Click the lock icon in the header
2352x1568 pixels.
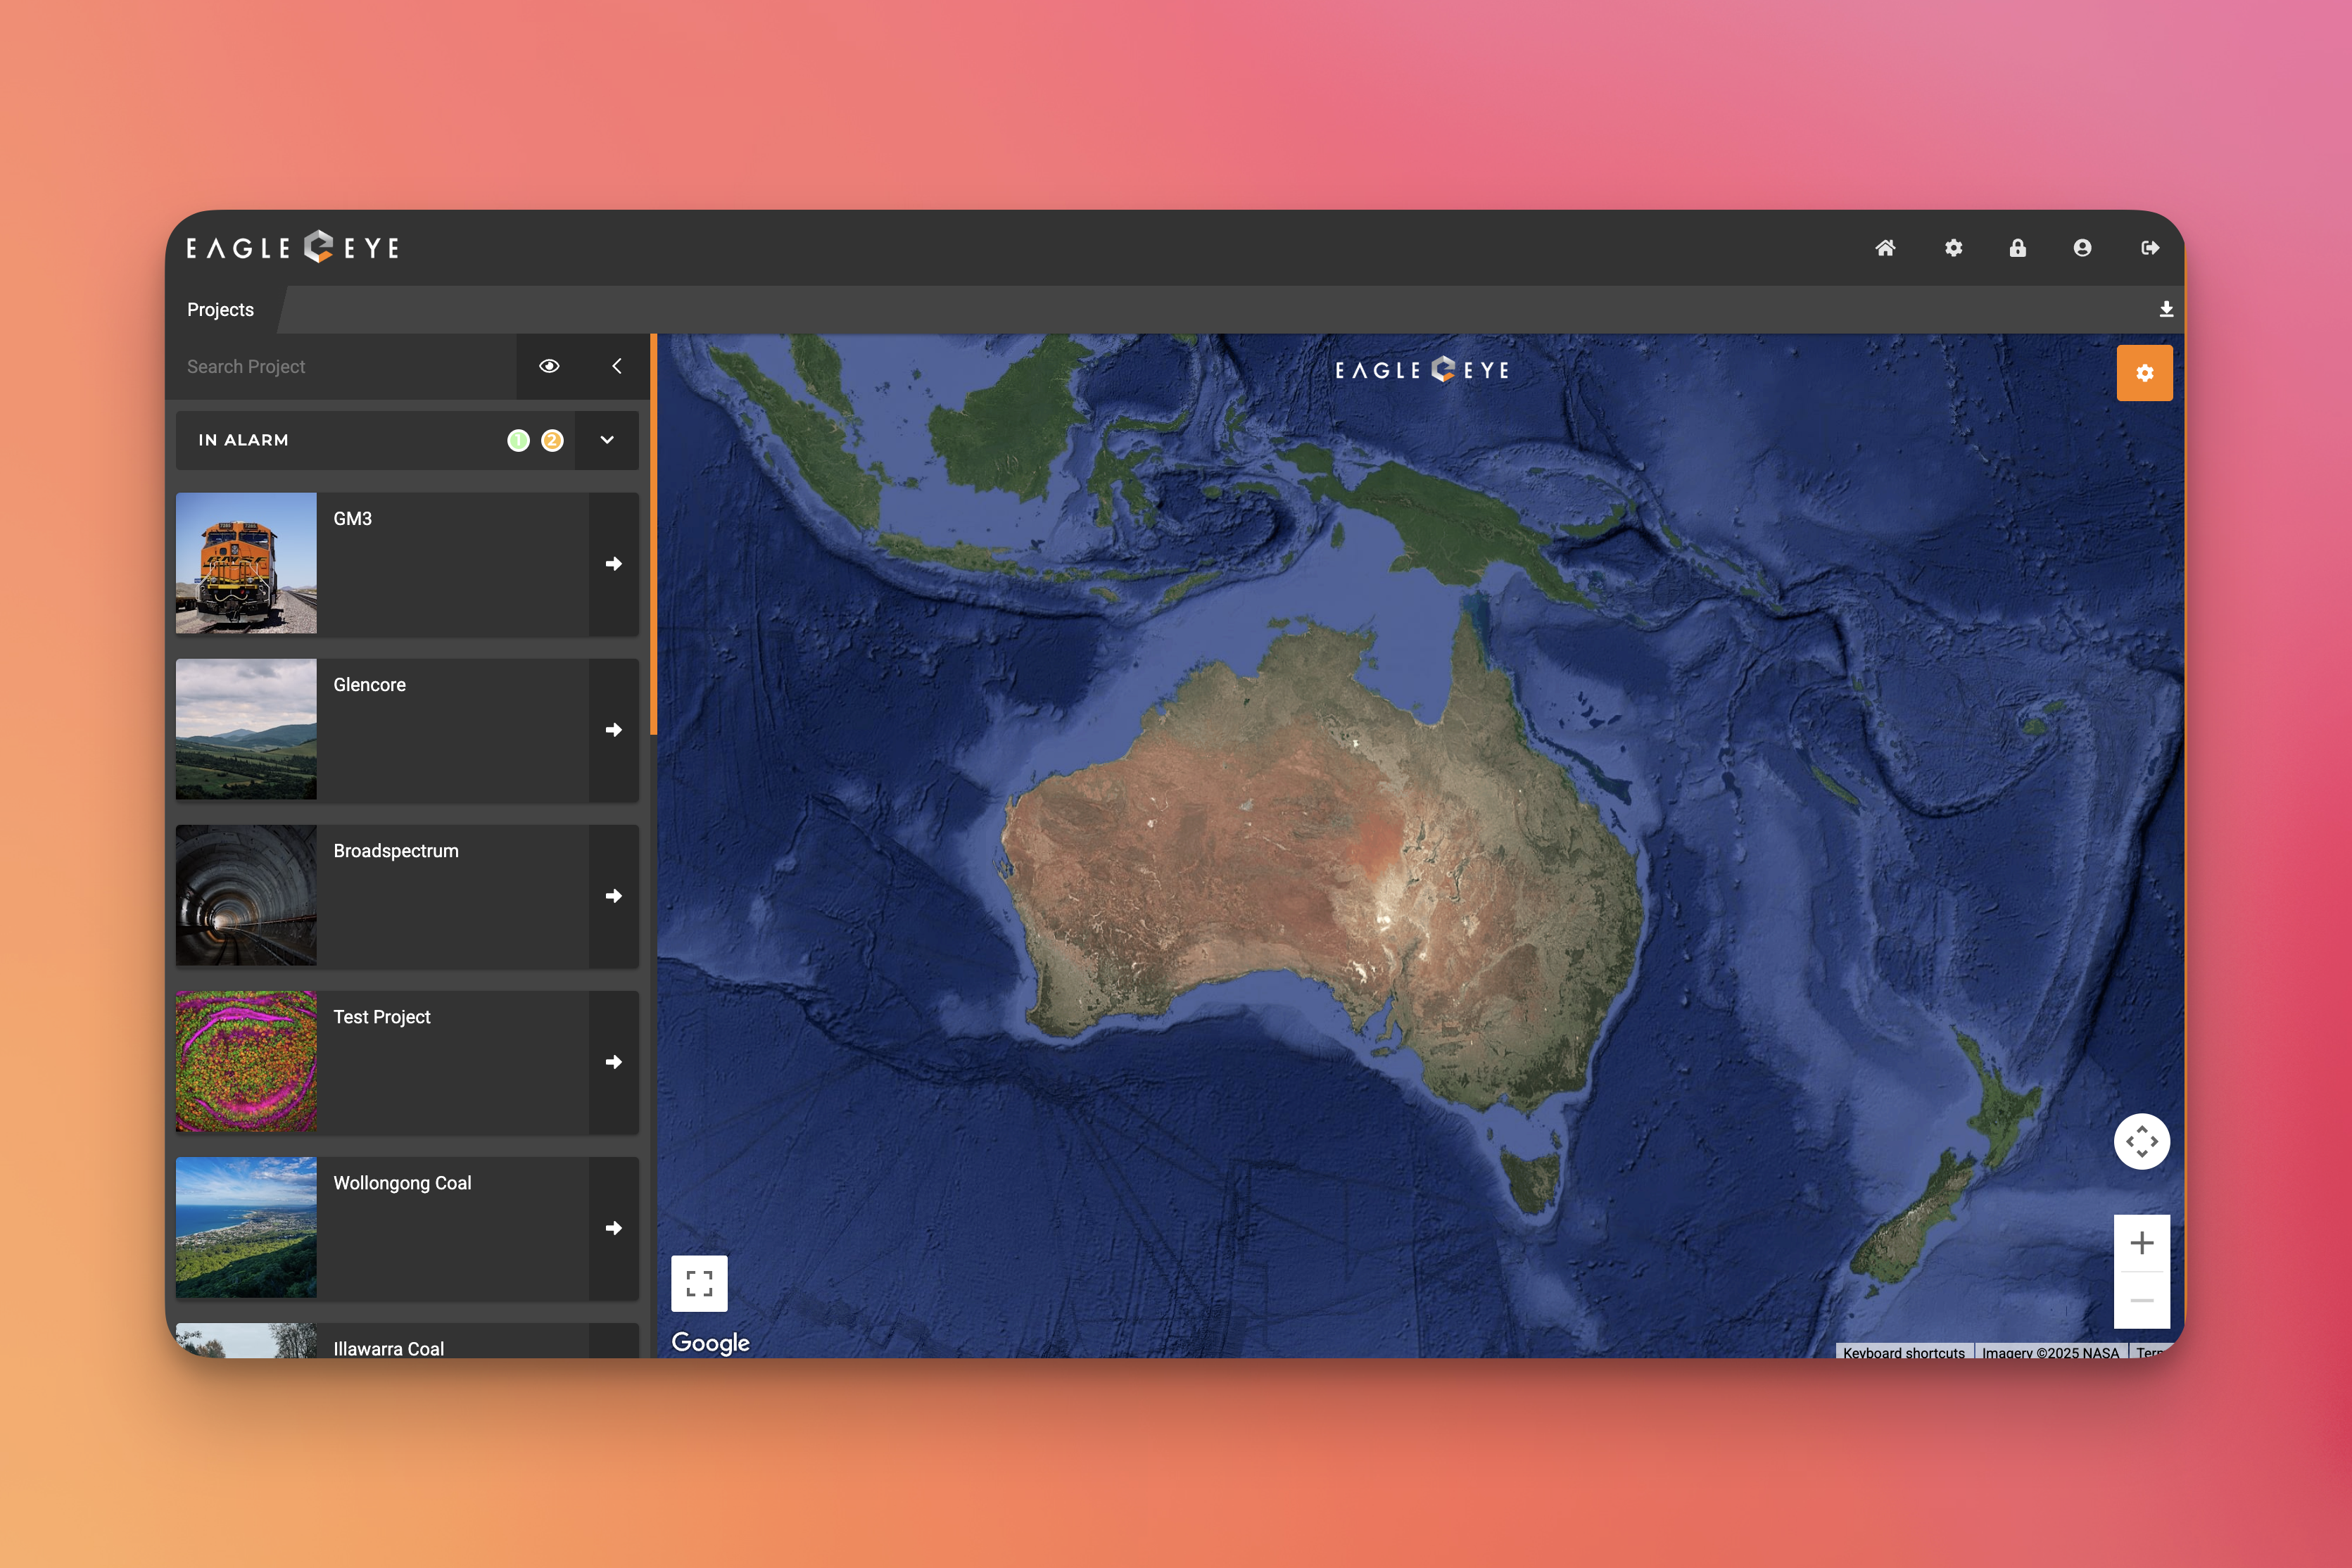[2018, 248]
